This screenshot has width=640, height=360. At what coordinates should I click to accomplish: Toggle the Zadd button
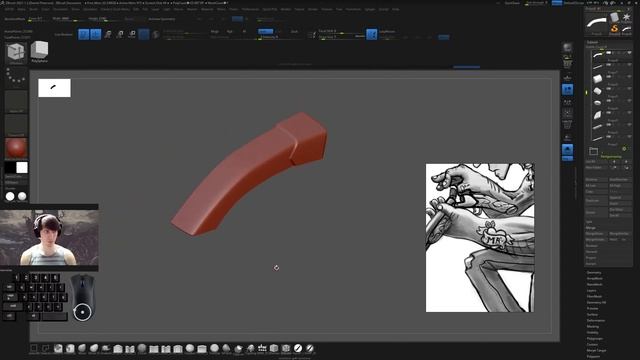coord(265,31)
